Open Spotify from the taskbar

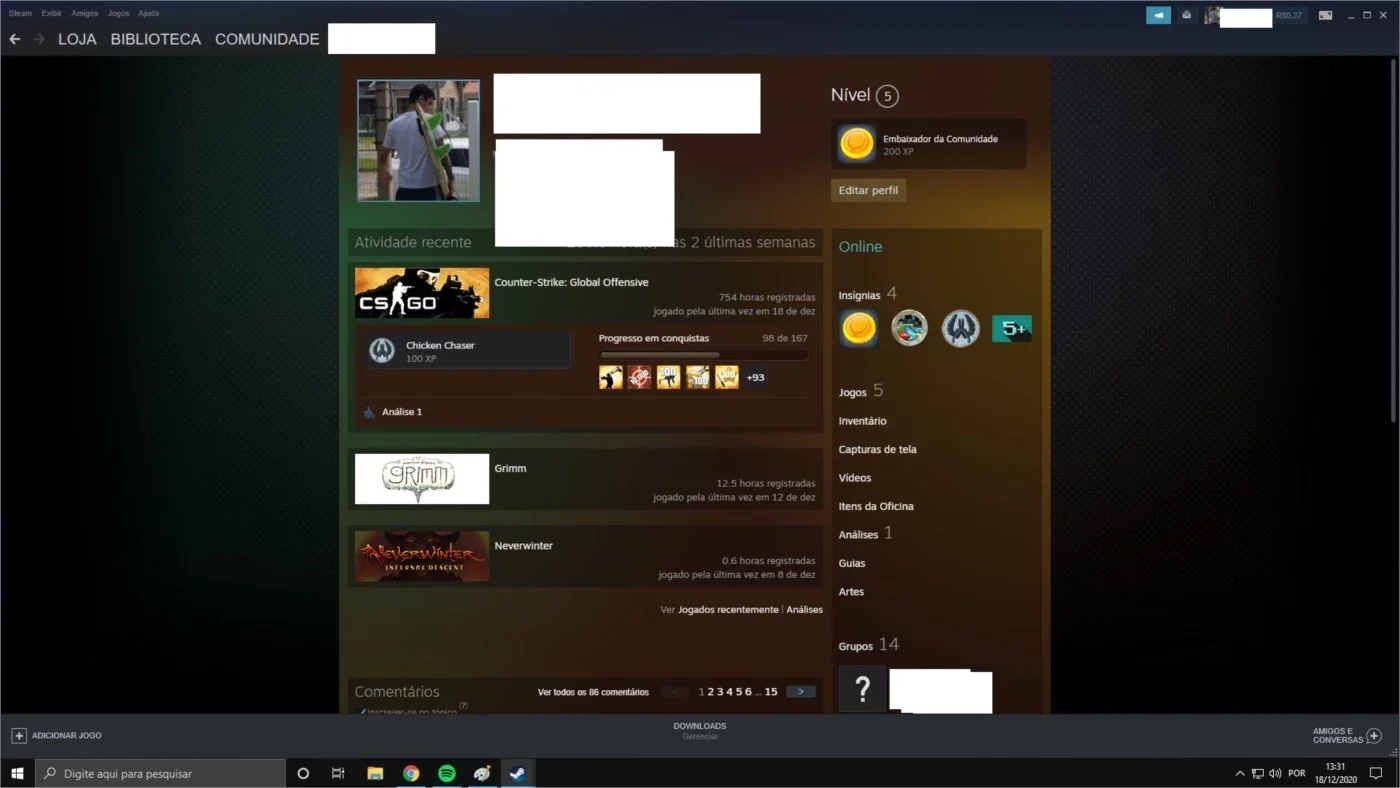click(x=447, y=773)
